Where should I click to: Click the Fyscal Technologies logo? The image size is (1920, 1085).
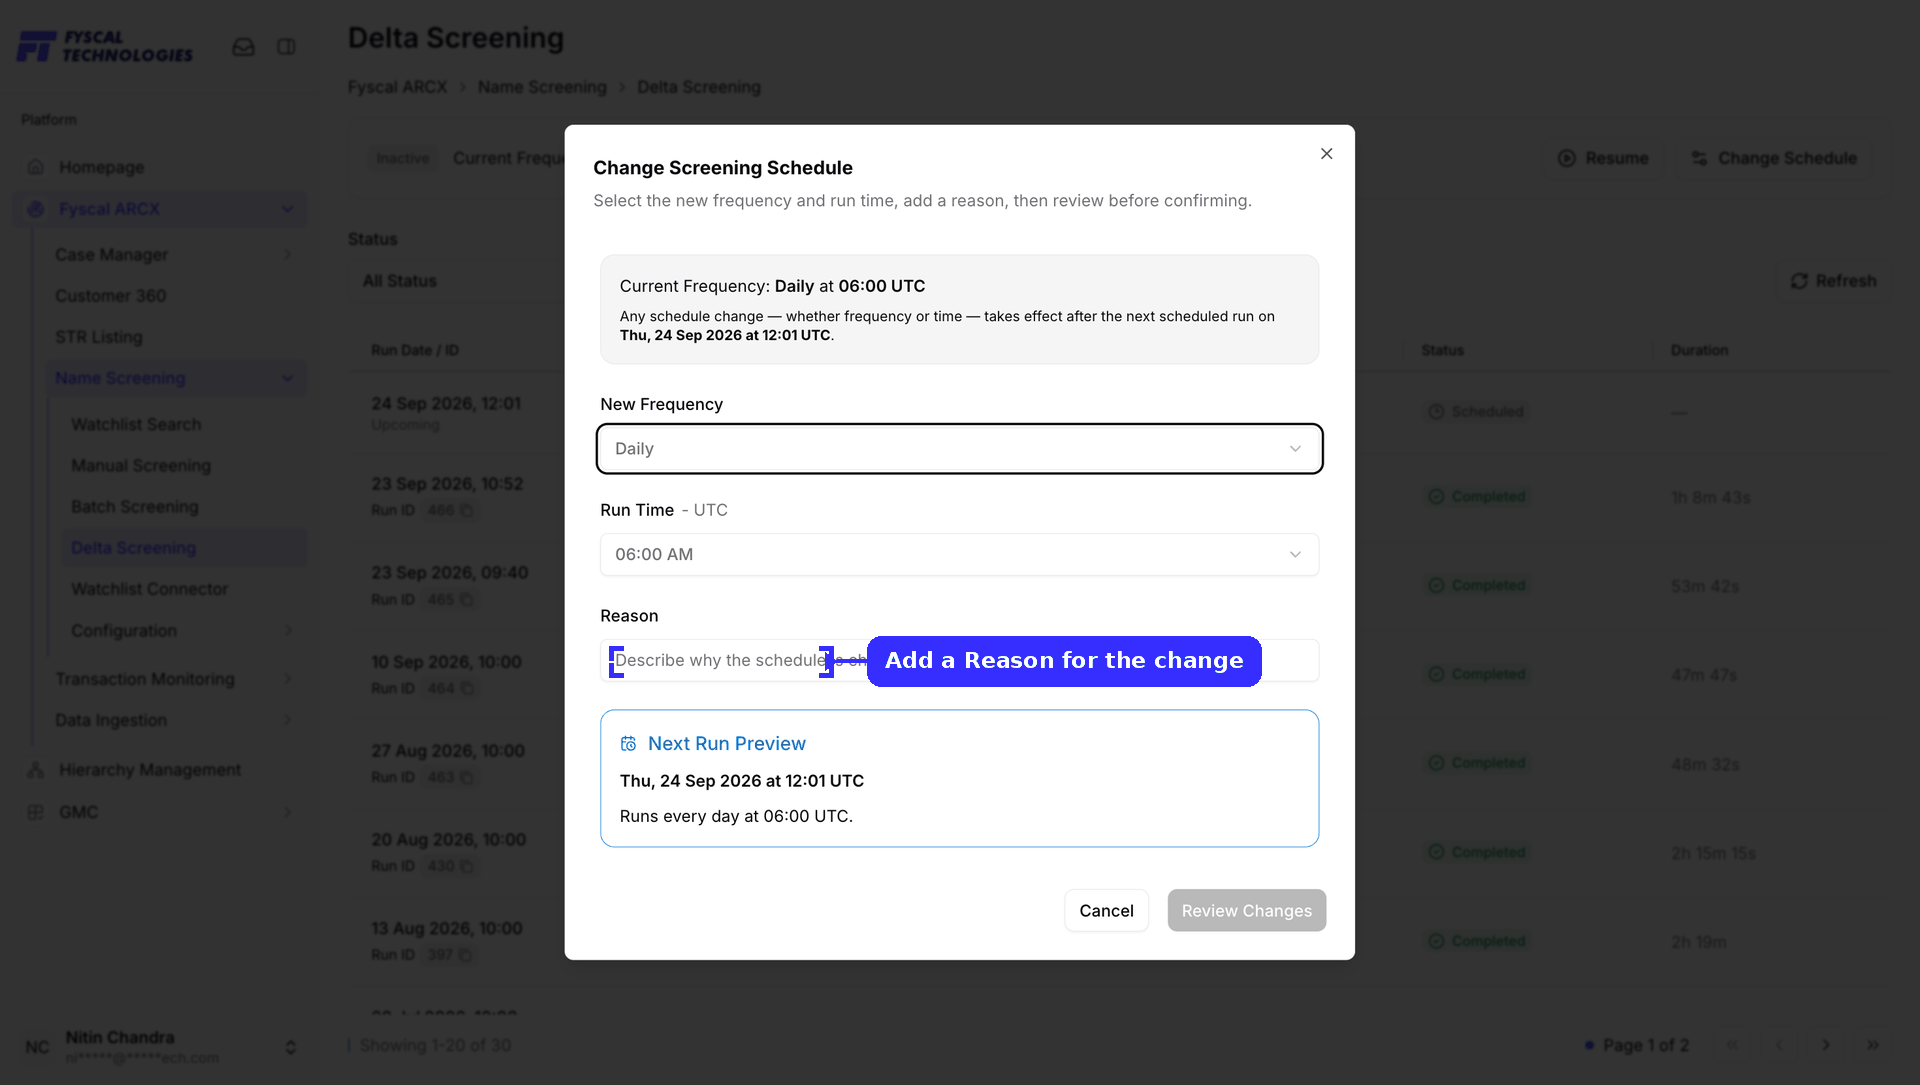(106, 46)
